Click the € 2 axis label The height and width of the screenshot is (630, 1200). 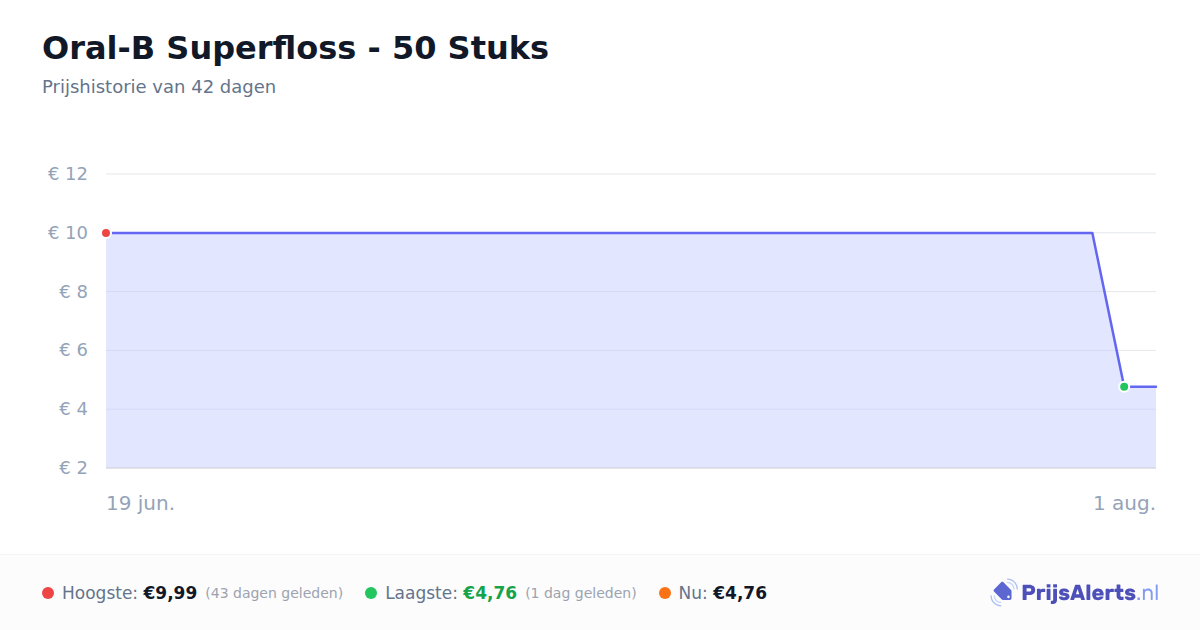click(x=73, y=468)
